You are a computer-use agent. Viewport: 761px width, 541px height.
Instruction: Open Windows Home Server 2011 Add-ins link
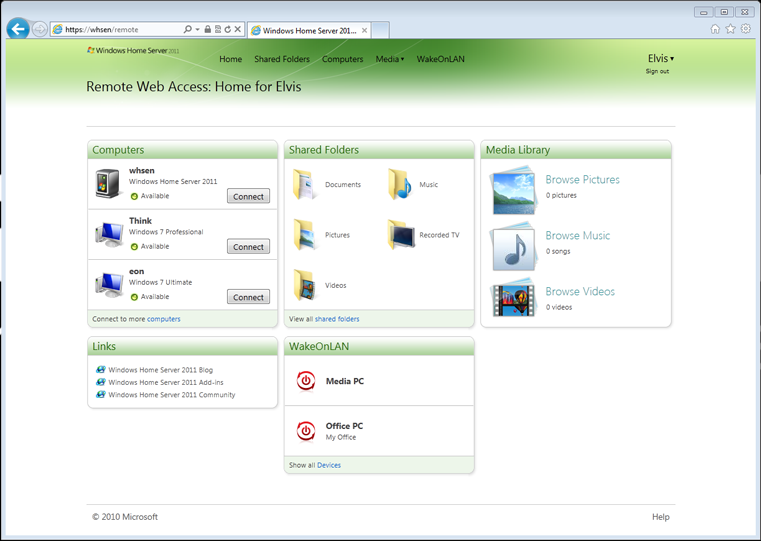(x=166, y=382)
